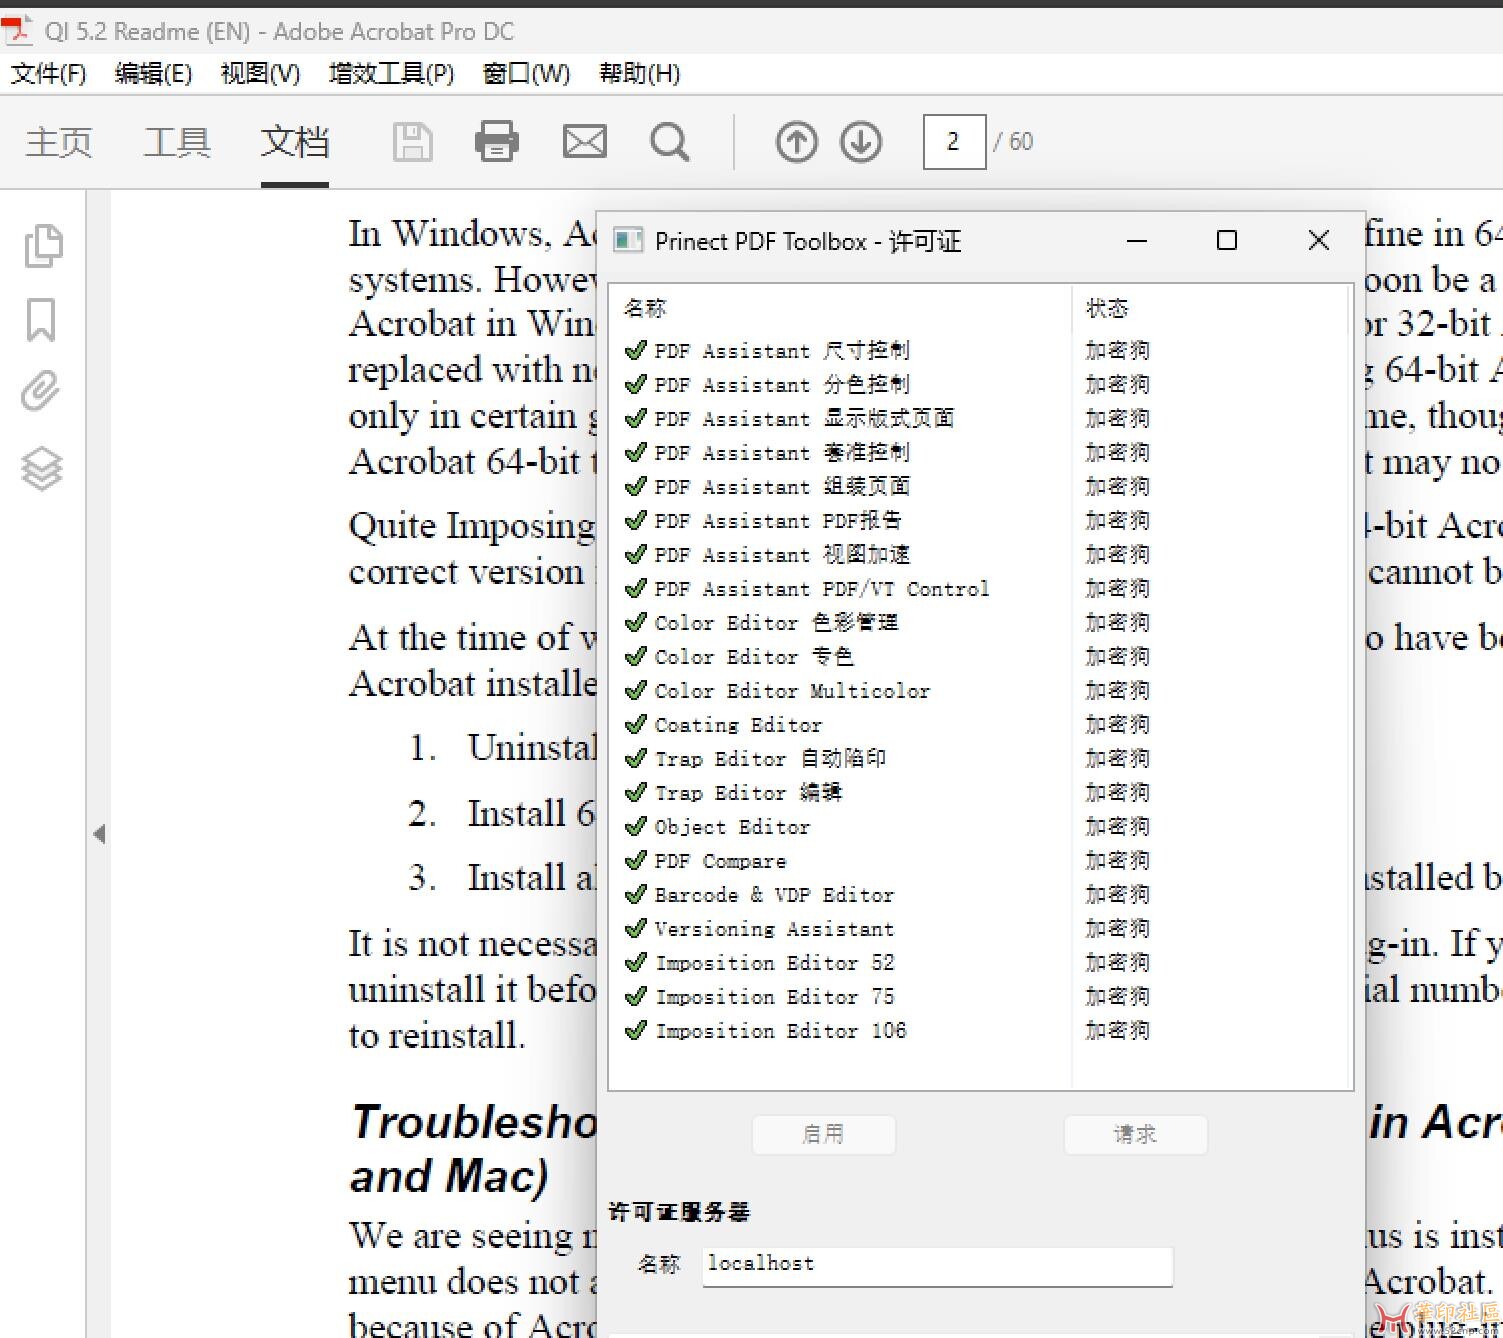Viewport: 1503px width, 1338px height.
Task: Click the license server name field
Action: coord(936,1264)
